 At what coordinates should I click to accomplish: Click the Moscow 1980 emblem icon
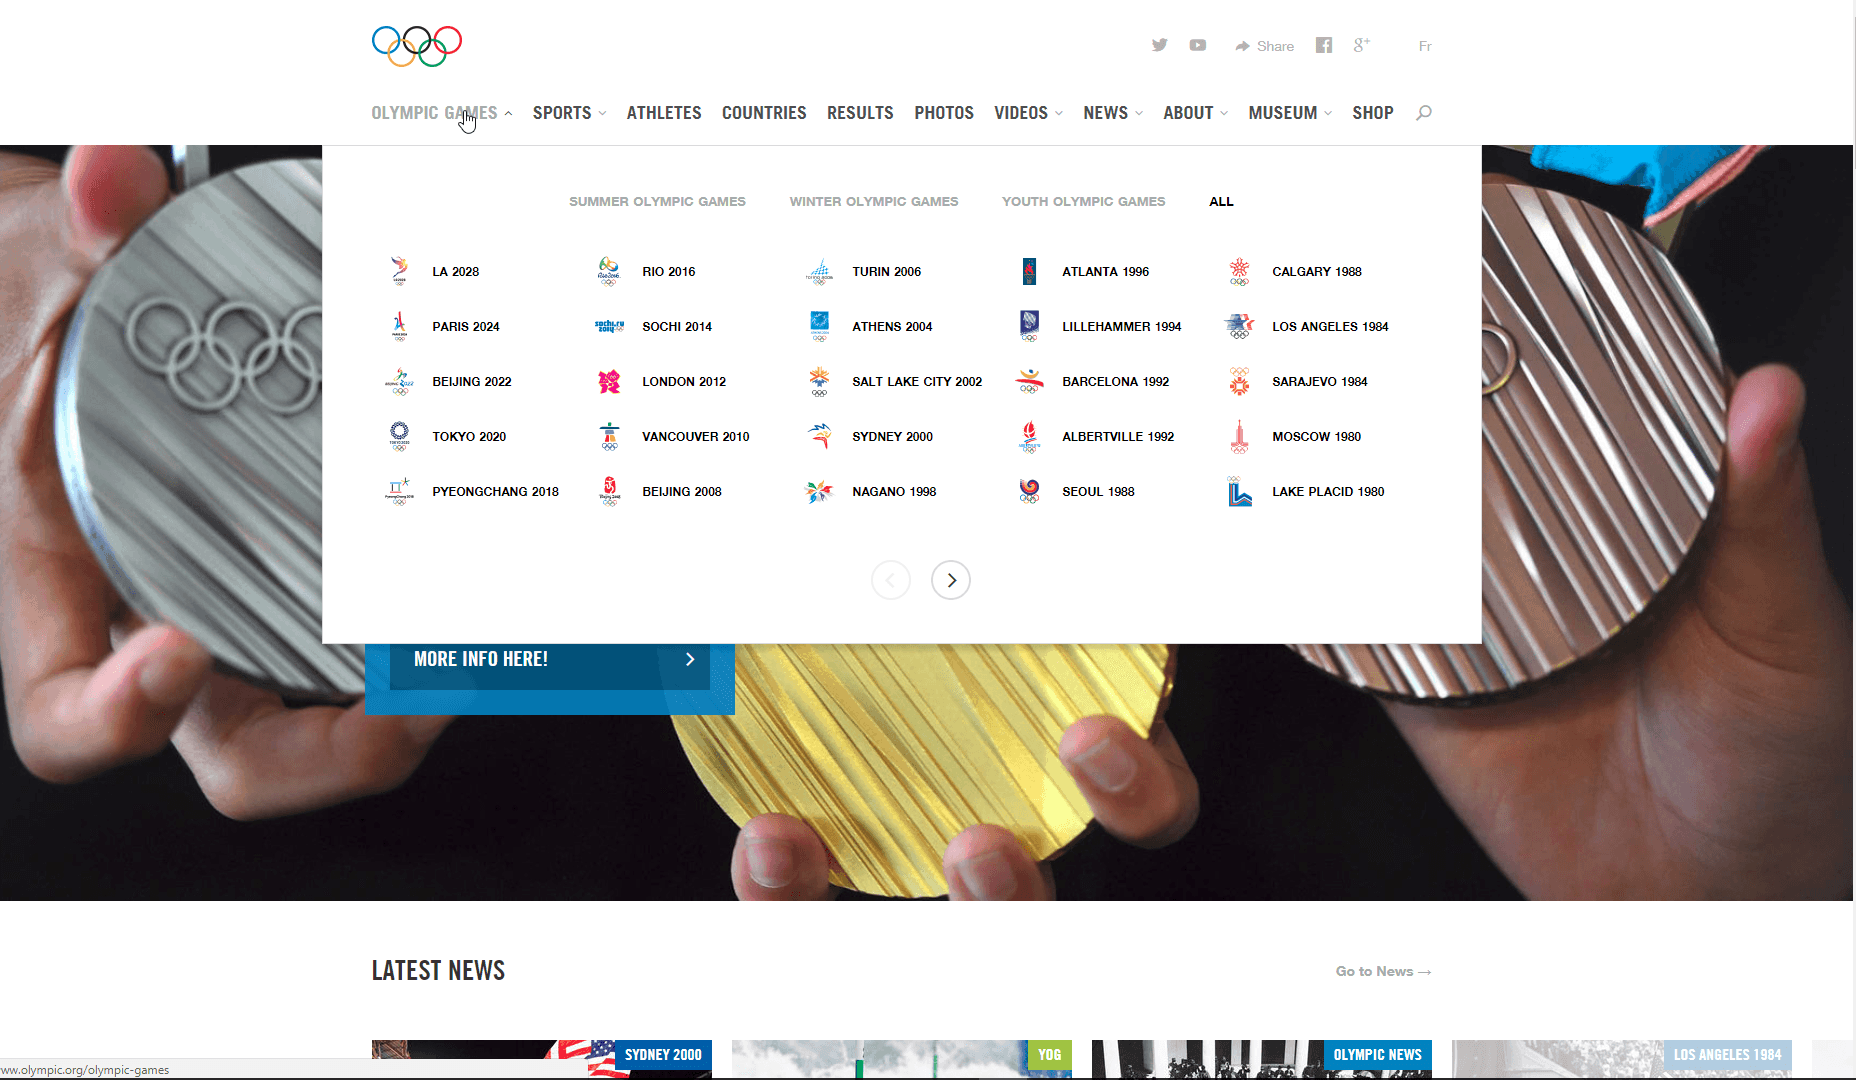tap(1239, 436)
